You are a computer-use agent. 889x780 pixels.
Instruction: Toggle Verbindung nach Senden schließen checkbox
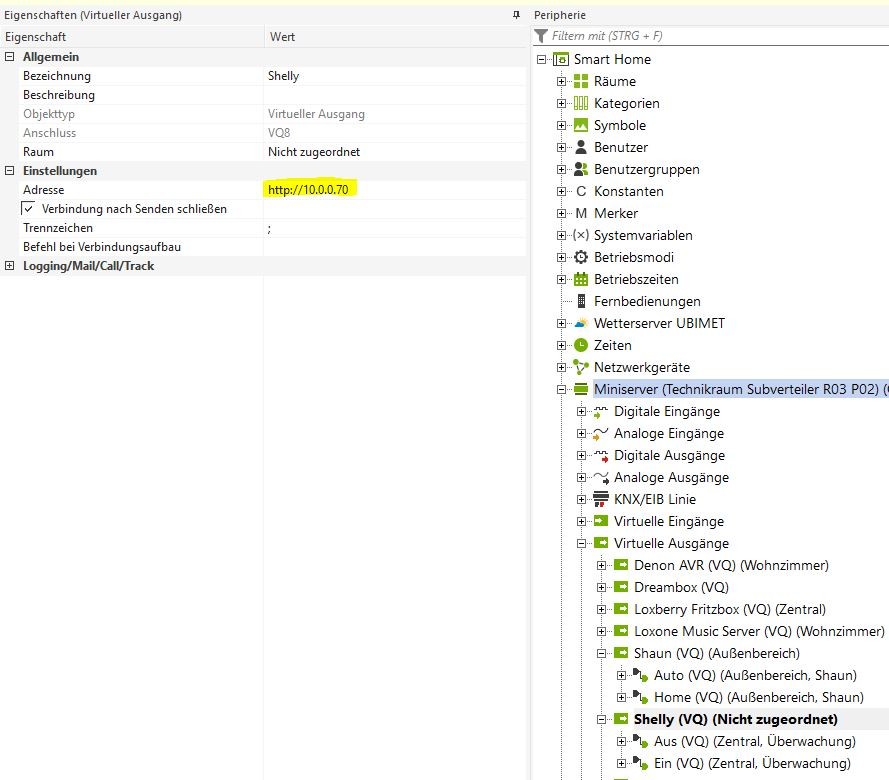28,209
